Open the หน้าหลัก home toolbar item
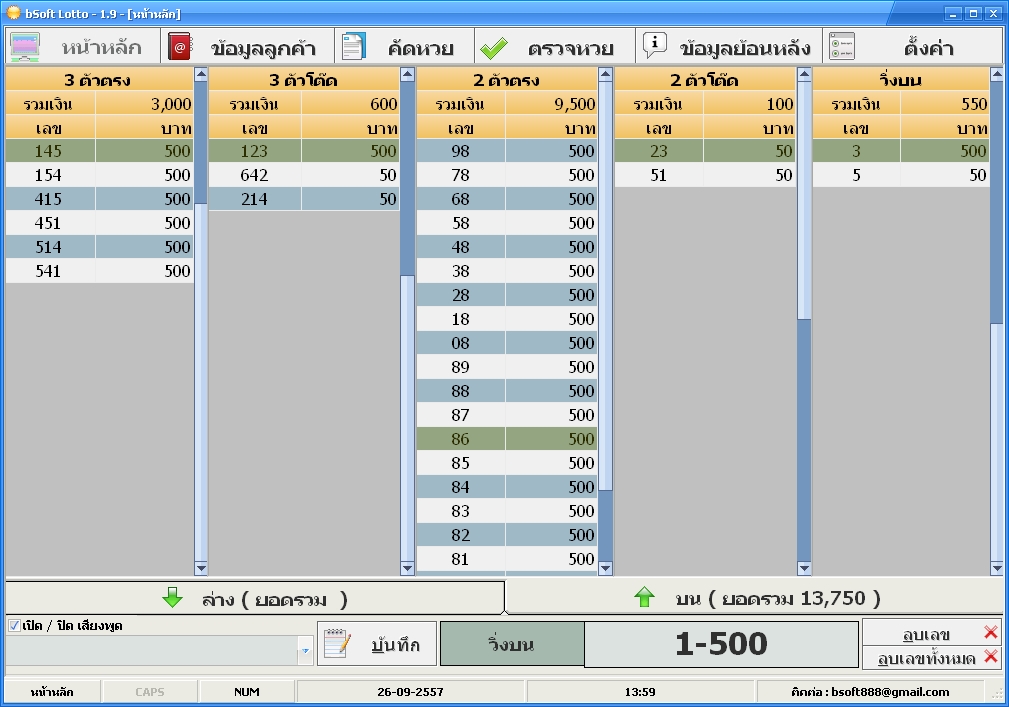The width and height of the screenshot is (1009, 707). [x=83, y=46]
